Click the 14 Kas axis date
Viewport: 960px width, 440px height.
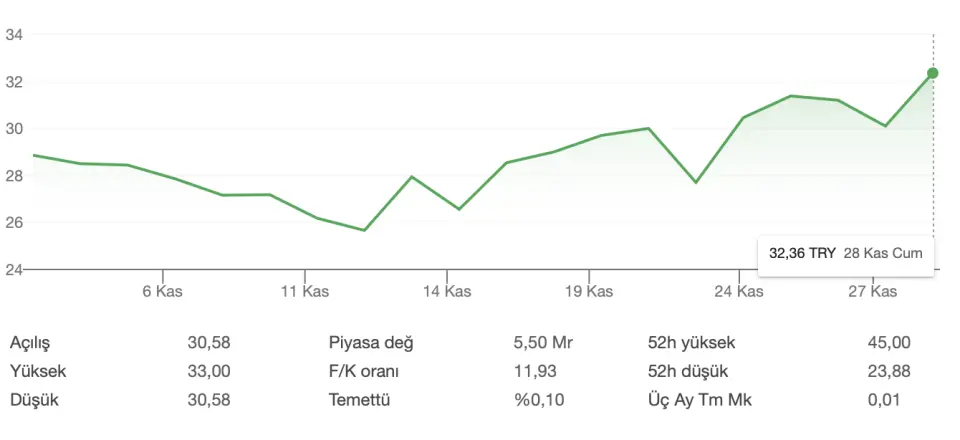click(x=446, y=292)
